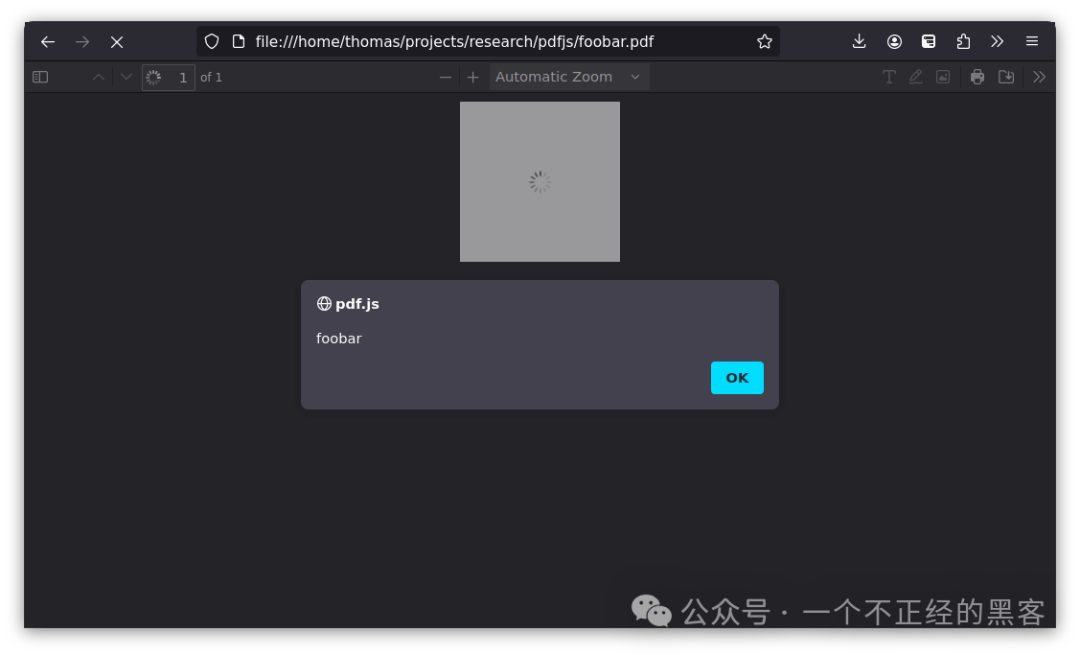The width and height of the screenshot is (1080, 655).
Task: Zoom in the PDF
Action: tap(472, 77)
